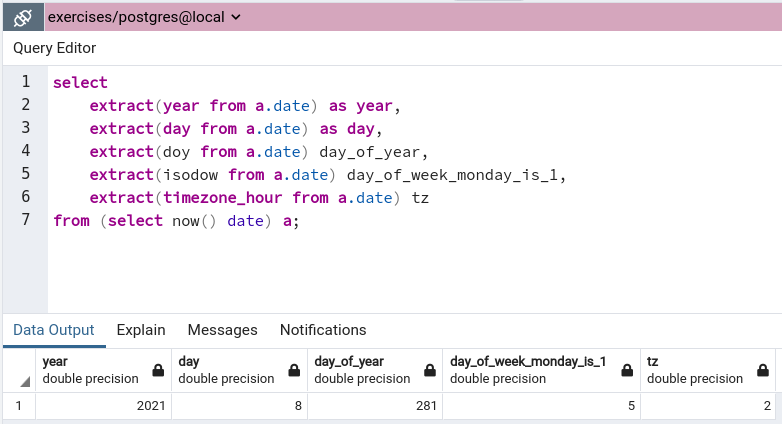Select result row number 1
Viewport: 782px width, 424px height.
[x=19, y=407]
